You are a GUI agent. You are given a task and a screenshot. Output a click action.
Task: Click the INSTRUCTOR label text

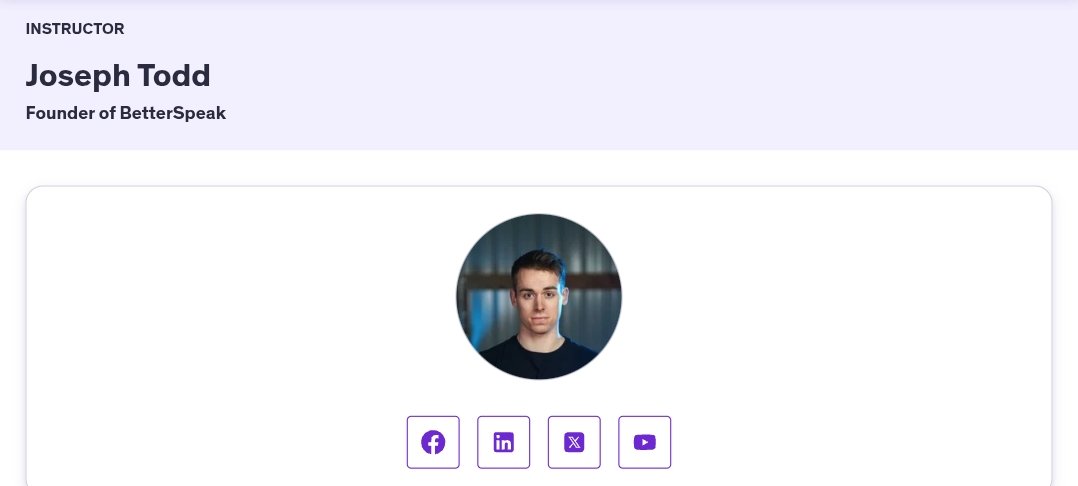(75, 29)
